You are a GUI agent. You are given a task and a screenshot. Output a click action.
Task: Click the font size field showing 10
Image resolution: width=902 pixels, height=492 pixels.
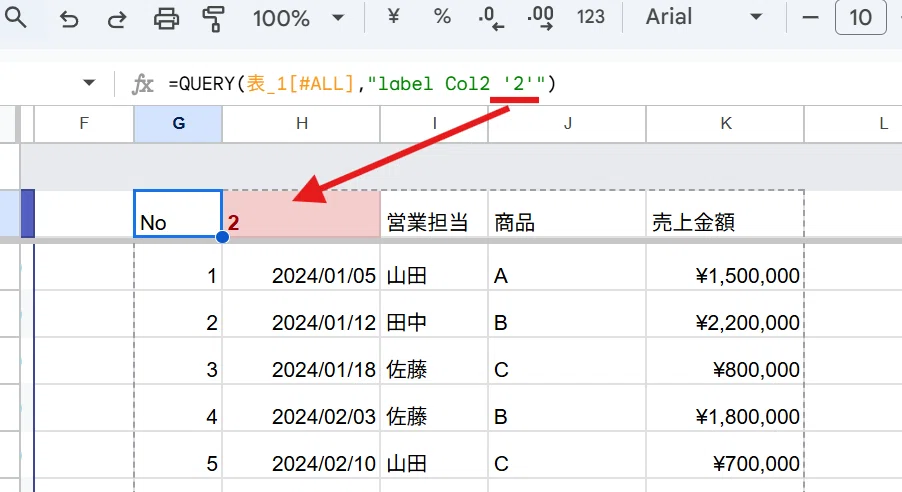(861, 17)
